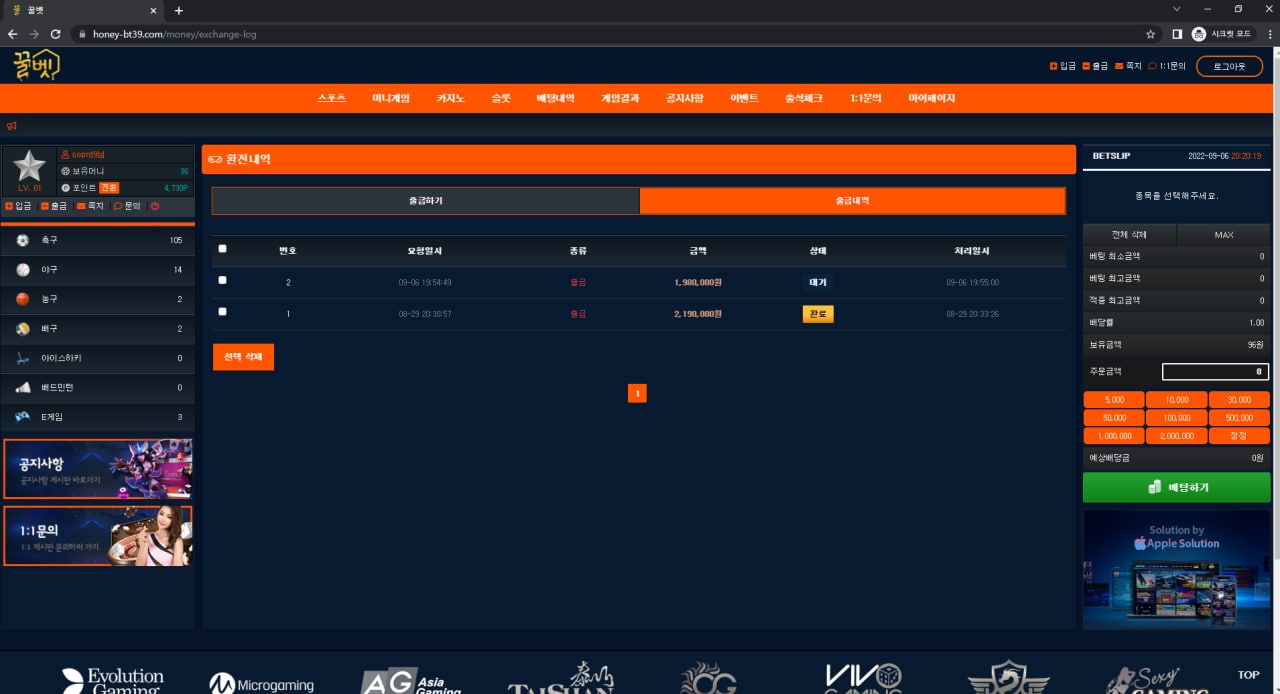Click the 주문금액 input field

point(1214,372)
